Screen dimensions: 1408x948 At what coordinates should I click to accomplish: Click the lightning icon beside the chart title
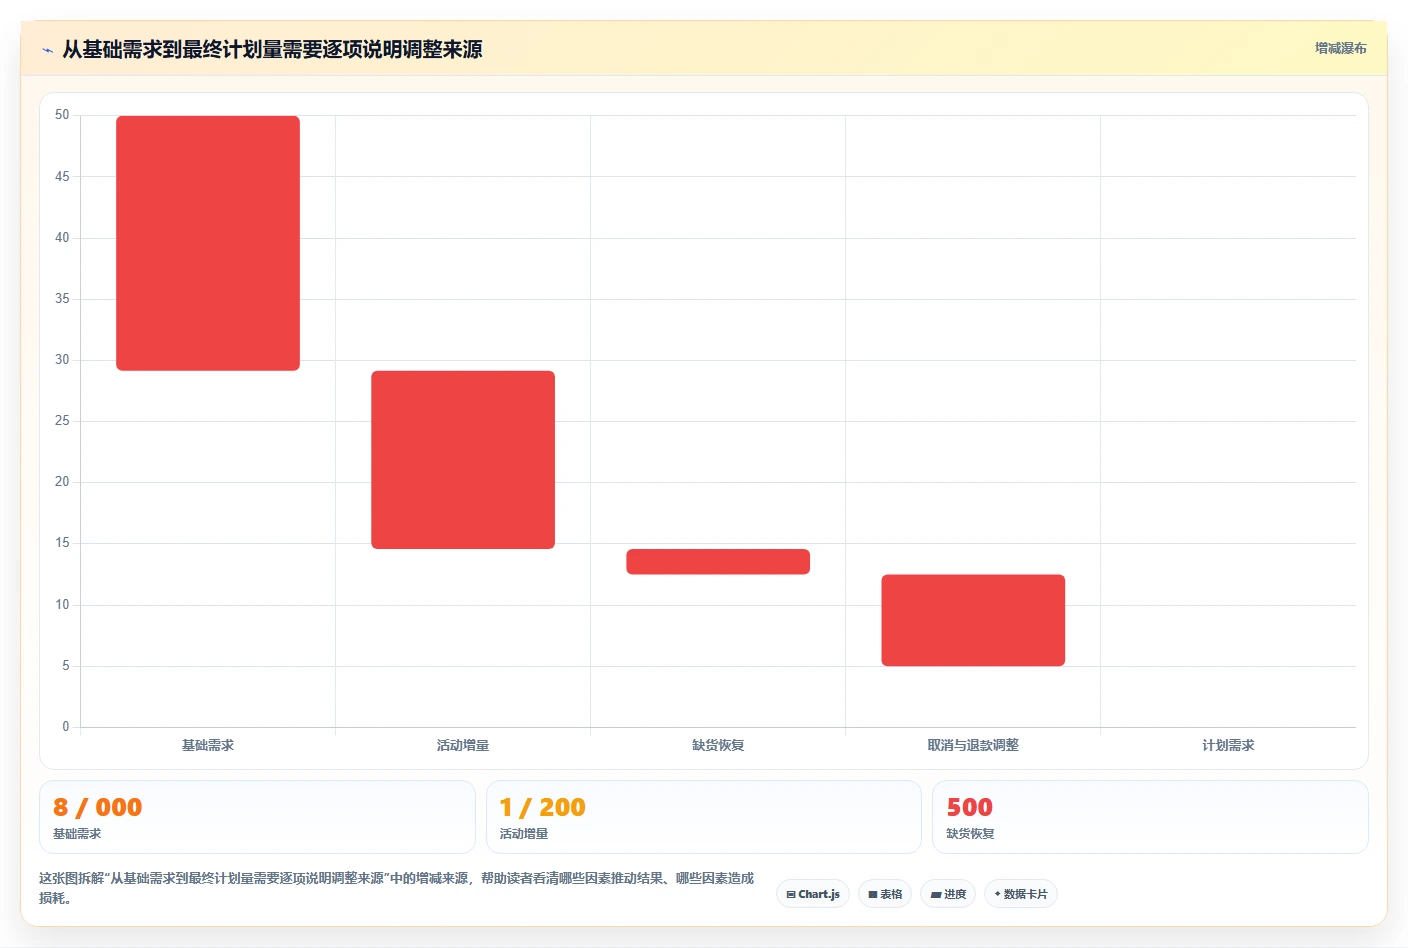[x=47, y=50]
